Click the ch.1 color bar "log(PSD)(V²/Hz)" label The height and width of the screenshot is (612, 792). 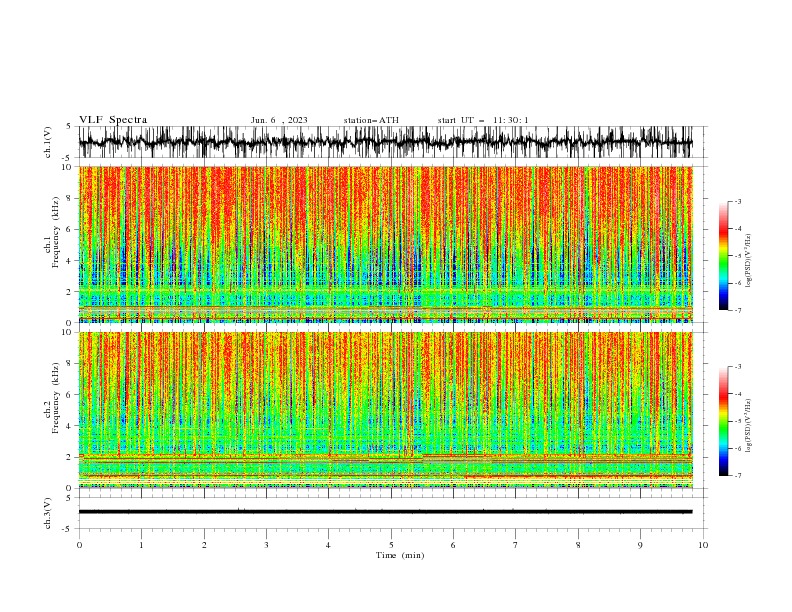(x=748, y=261)
